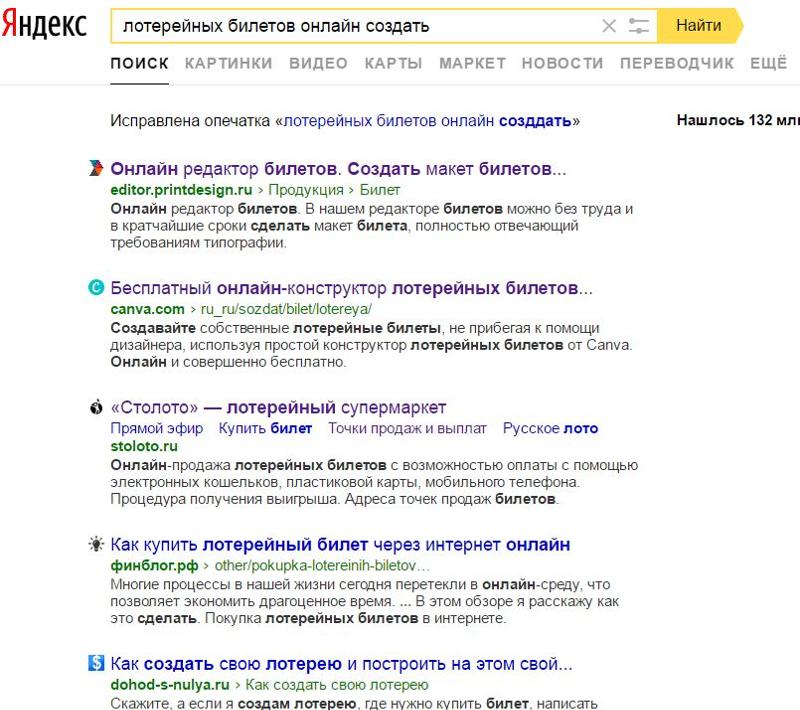The image size is (800, 710).
Task: Expand the ЕЩЁ menu
Action: coord(768,63)
